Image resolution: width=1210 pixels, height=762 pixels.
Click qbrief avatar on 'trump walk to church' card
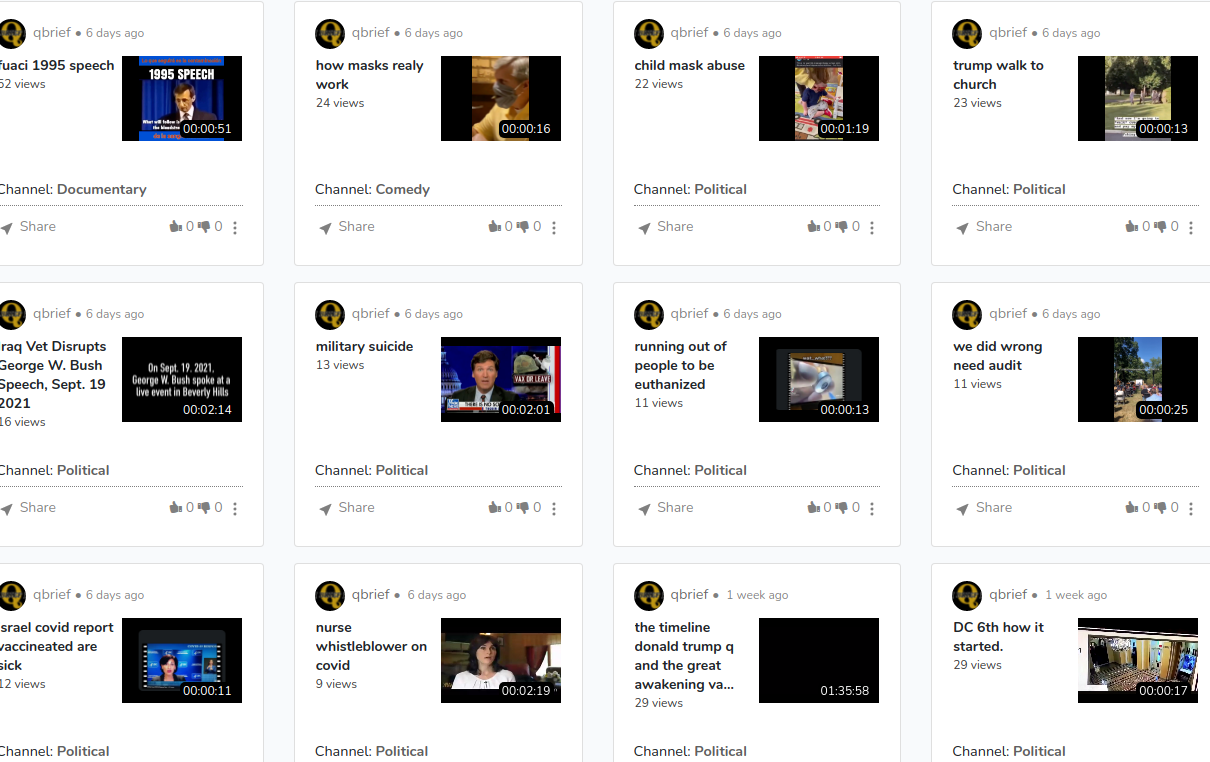point(967,34)
